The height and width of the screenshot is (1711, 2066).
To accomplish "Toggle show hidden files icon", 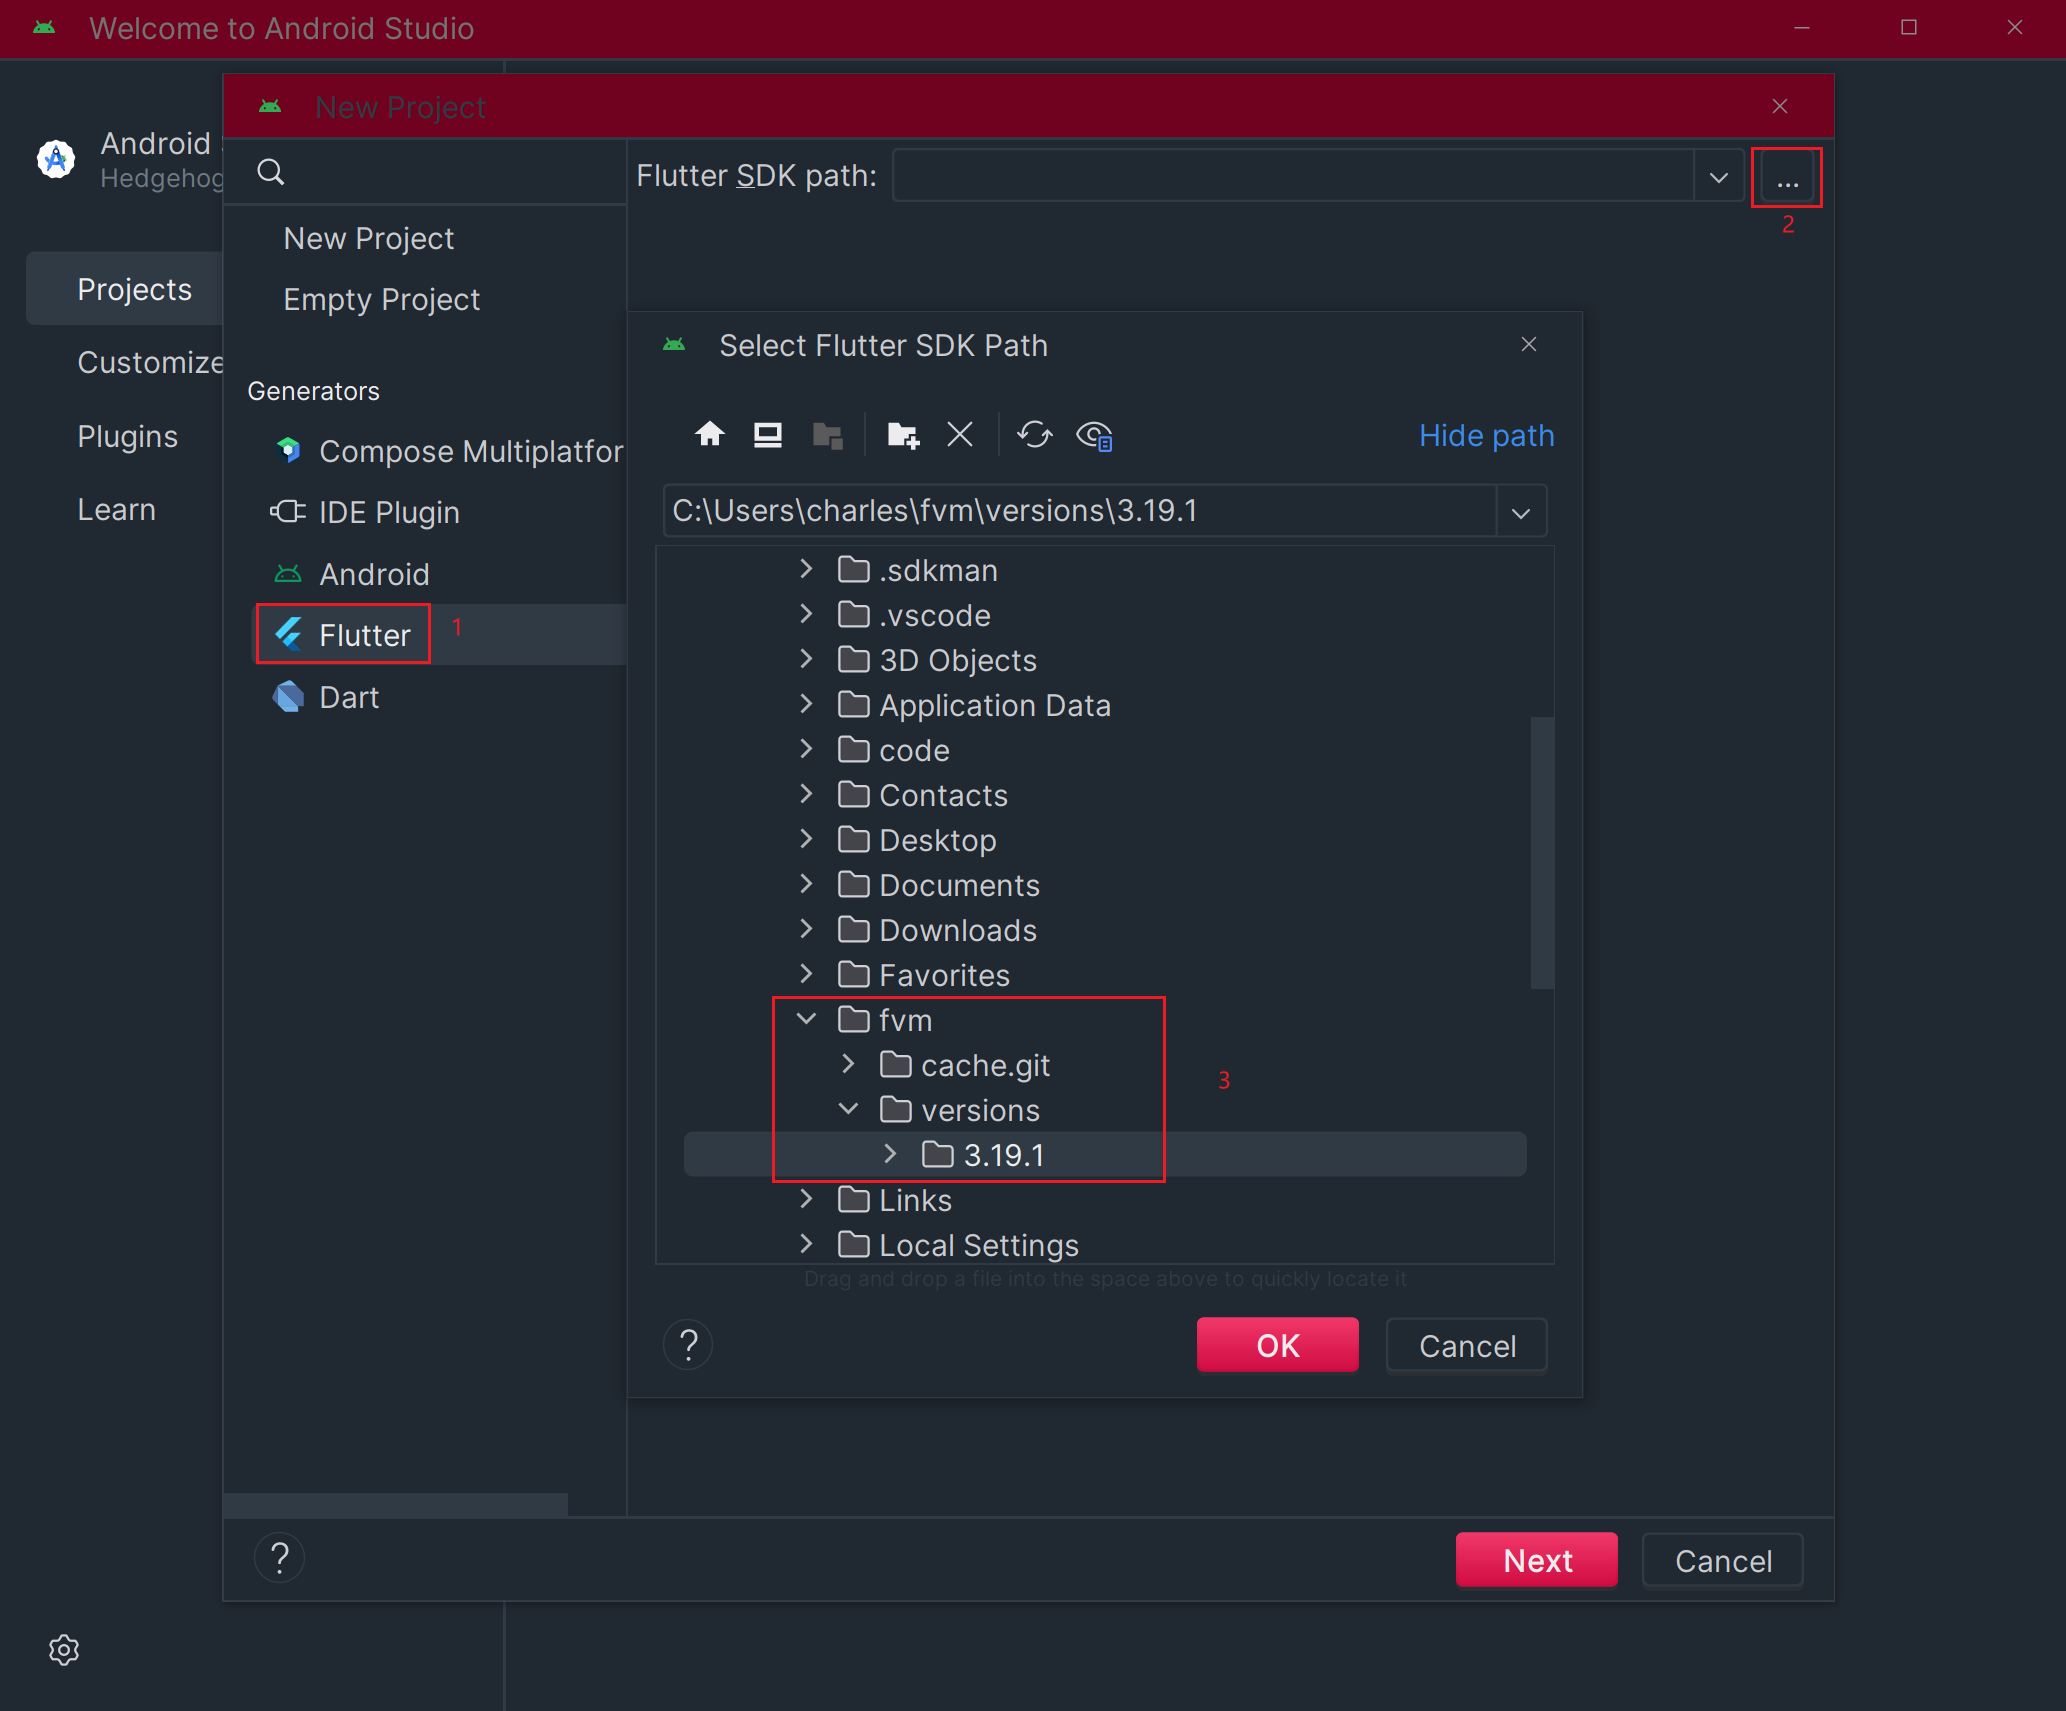I will (x=1094, y=435).
